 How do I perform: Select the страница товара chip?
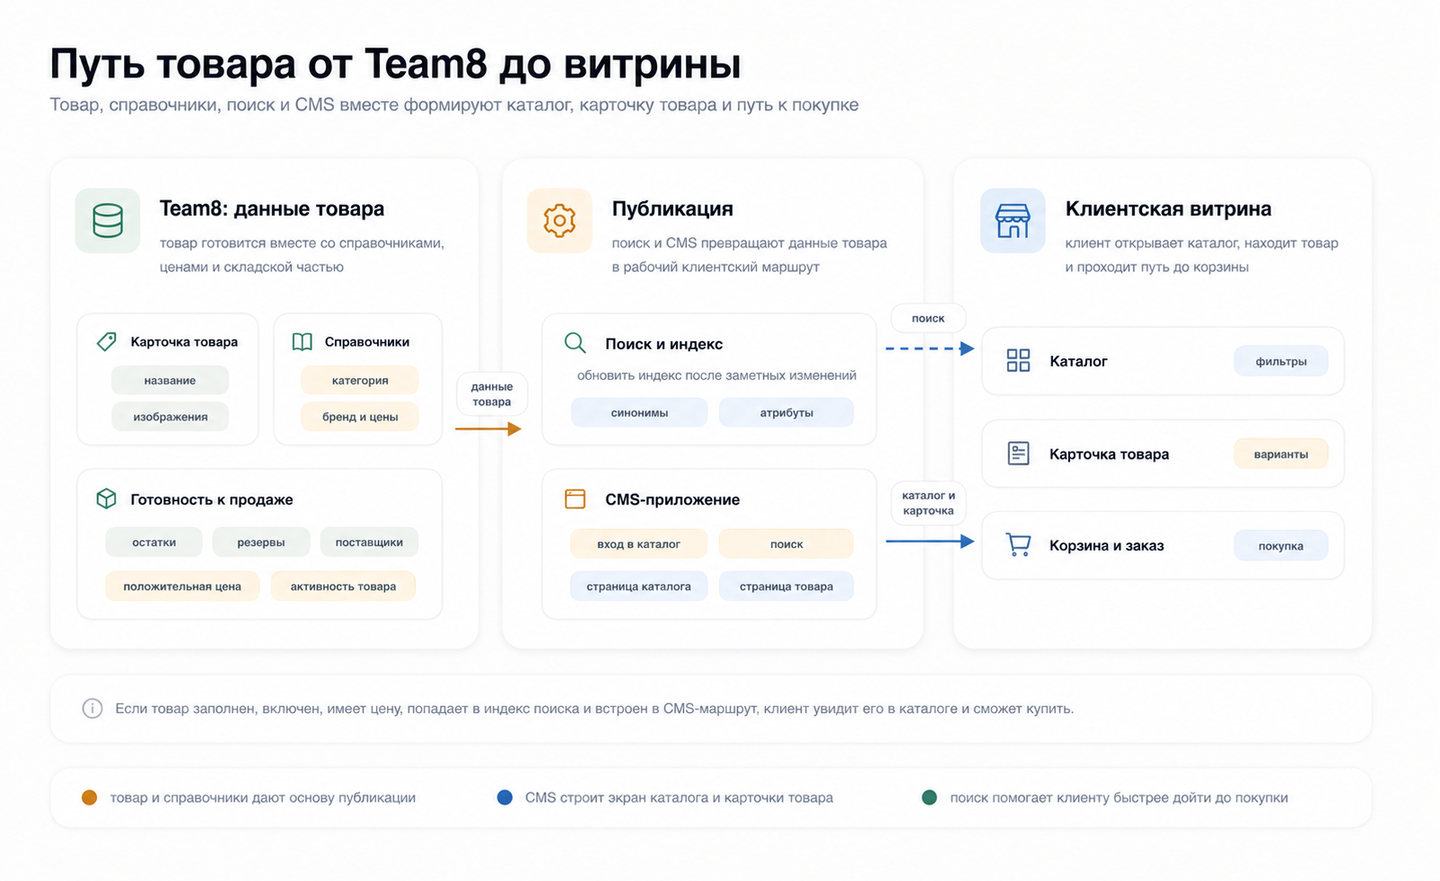[786, 586]
